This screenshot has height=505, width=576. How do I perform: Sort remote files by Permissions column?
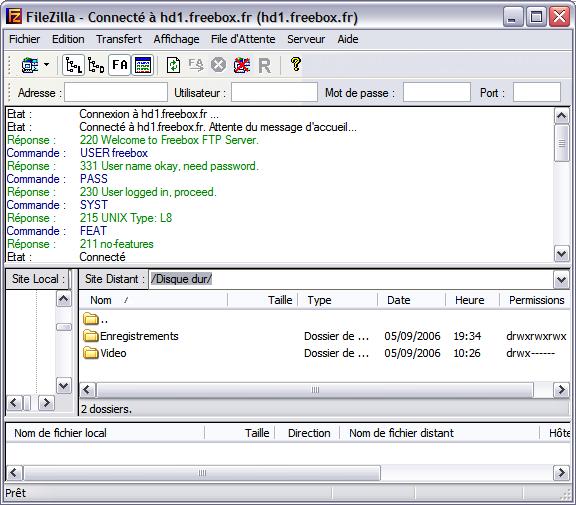pos(535,300)
